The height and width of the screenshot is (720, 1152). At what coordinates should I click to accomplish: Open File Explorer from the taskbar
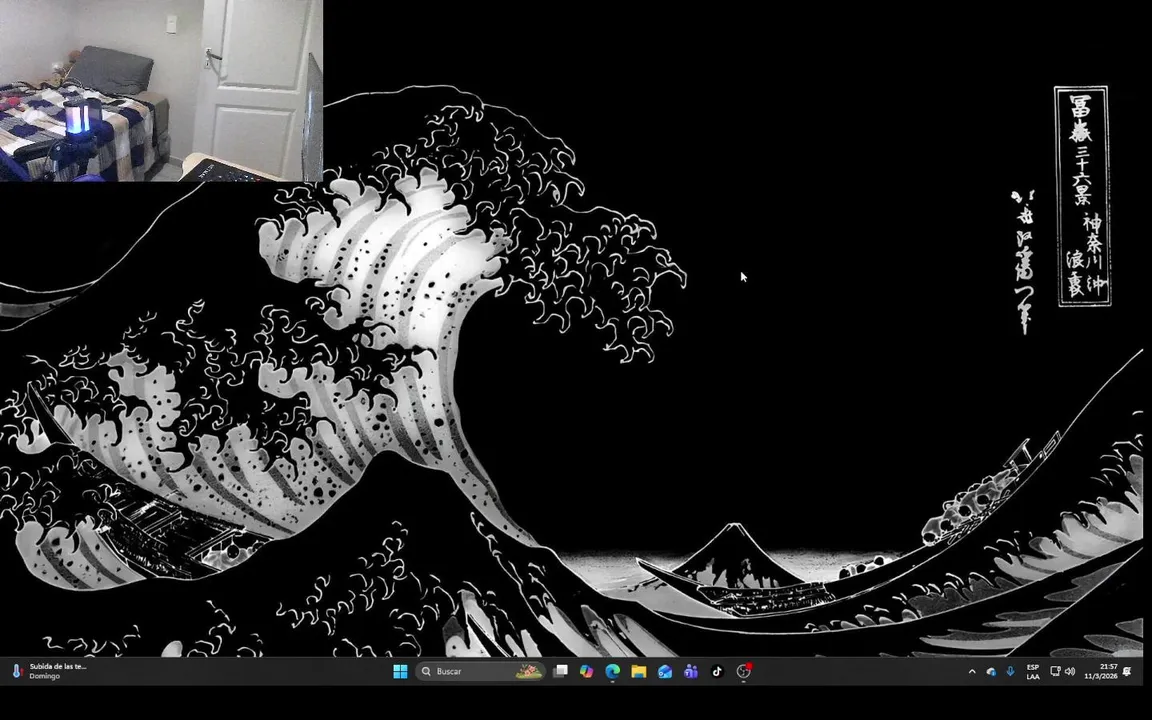pyautogui.click(x=638, y=672)
